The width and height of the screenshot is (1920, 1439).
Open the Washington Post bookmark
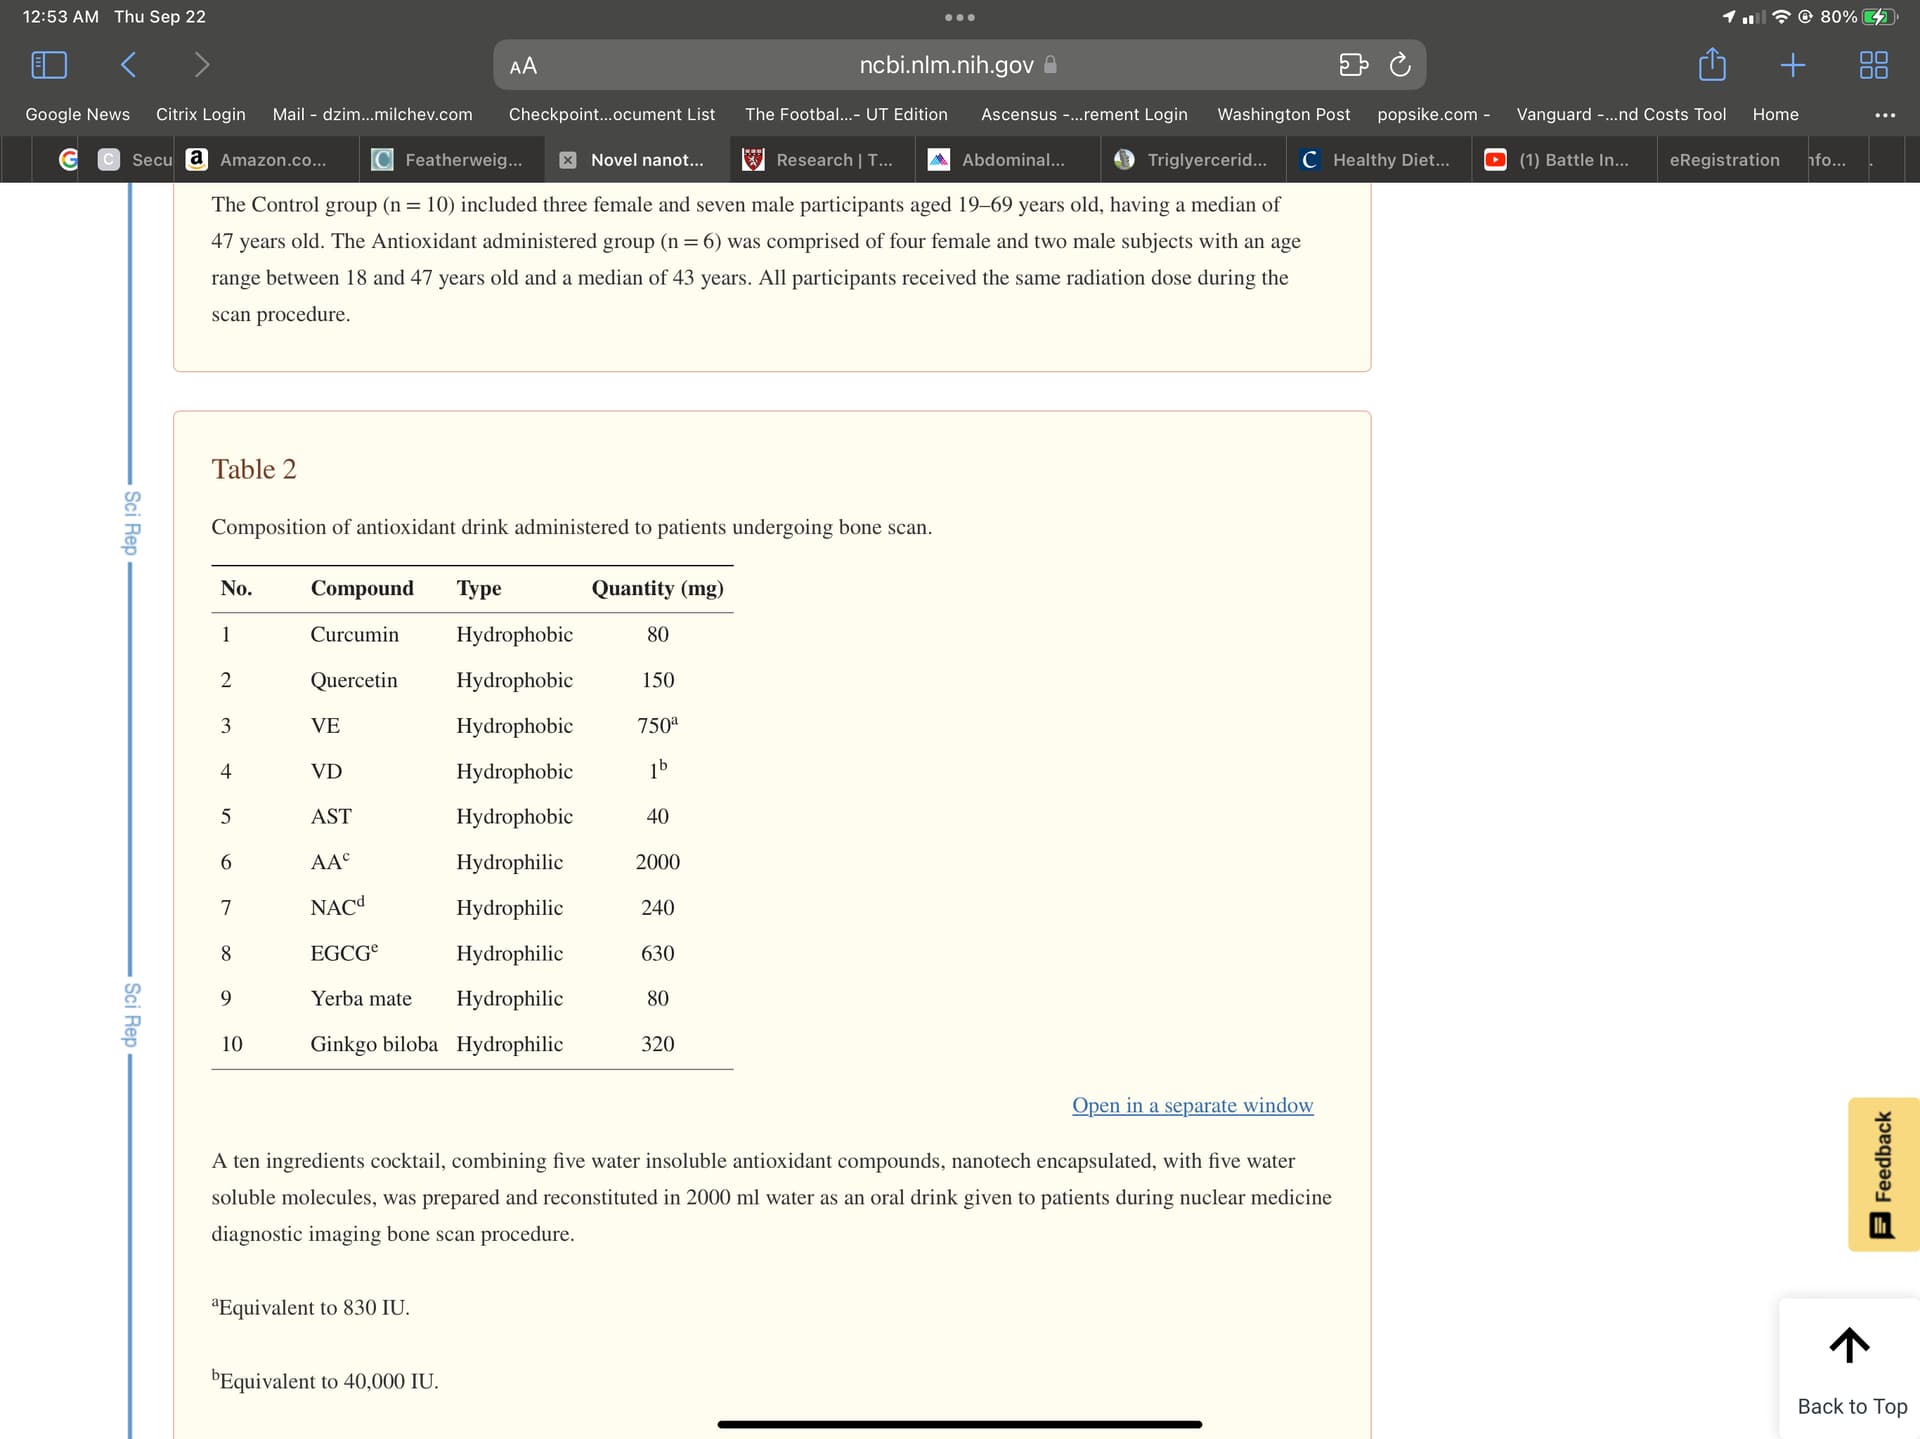[x=1283, y=114]
